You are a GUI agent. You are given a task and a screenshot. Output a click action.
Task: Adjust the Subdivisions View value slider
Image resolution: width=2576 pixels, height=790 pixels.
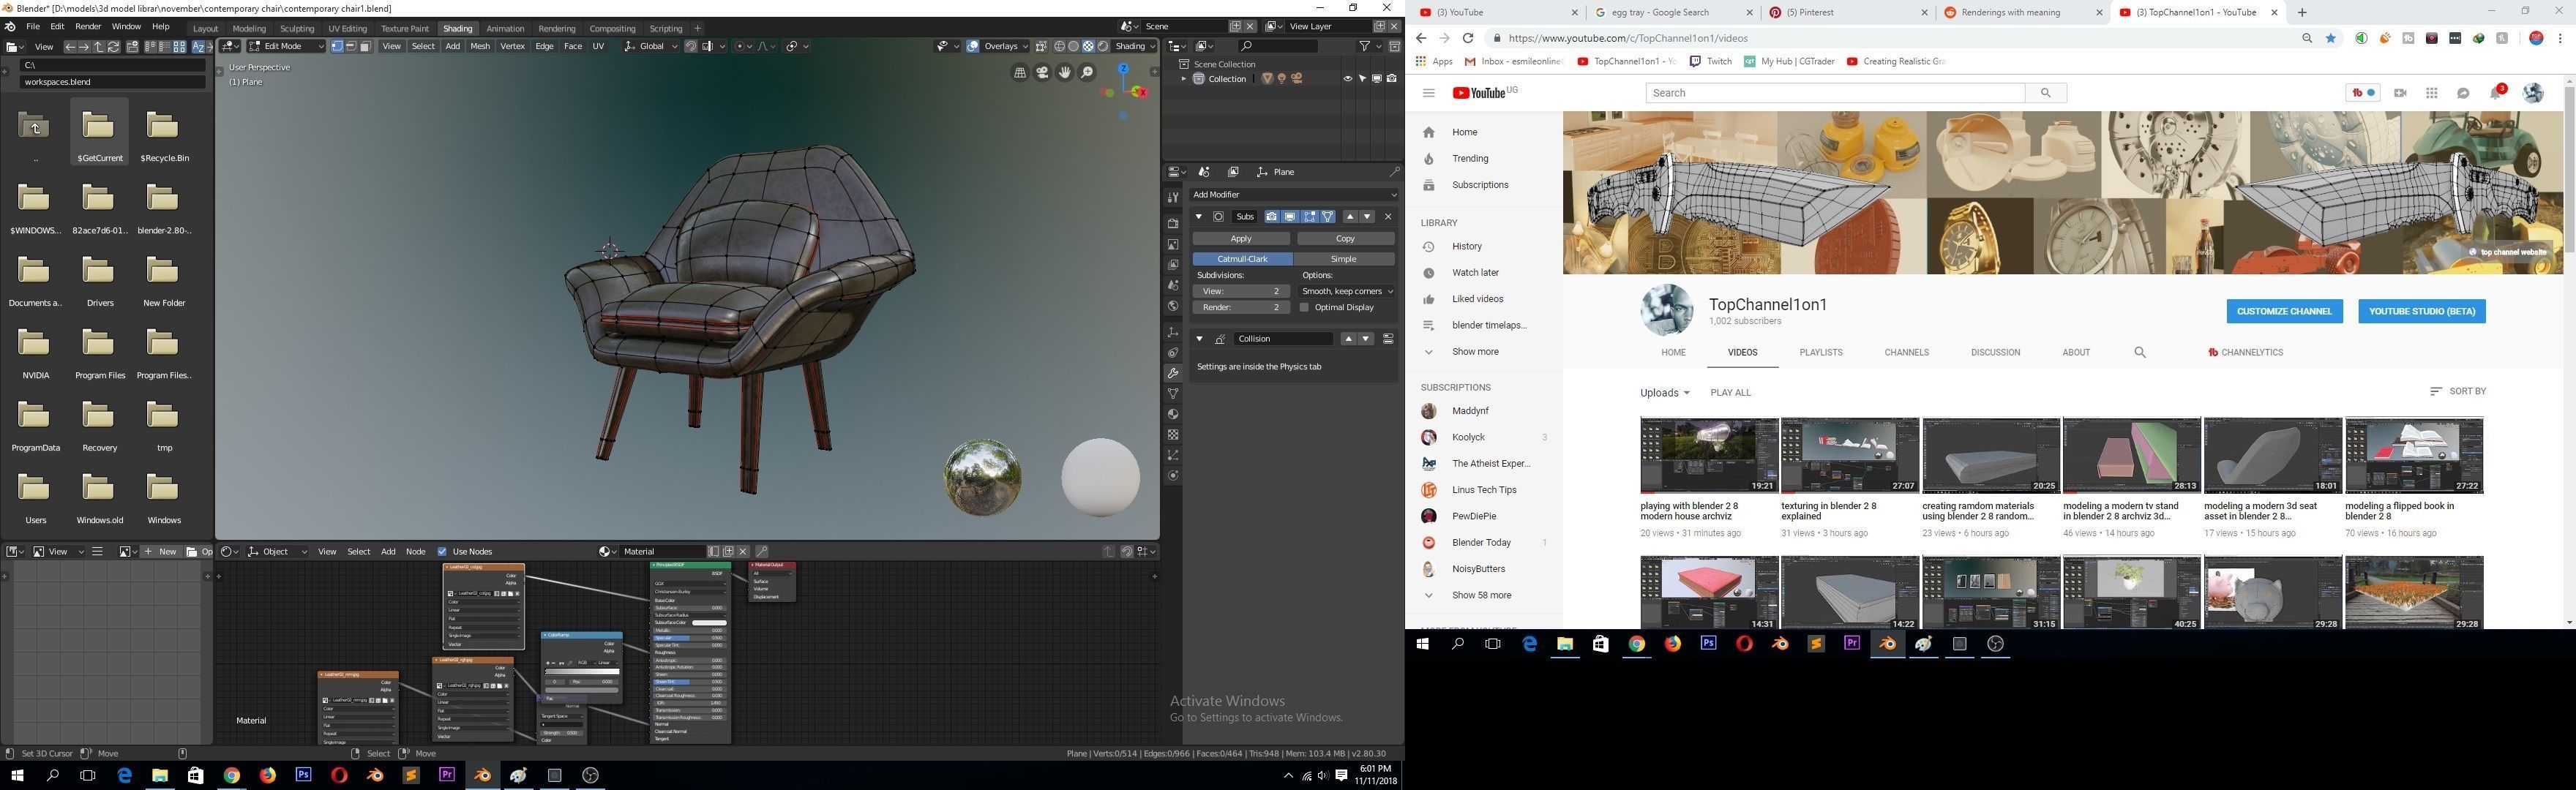[1241, 291]
